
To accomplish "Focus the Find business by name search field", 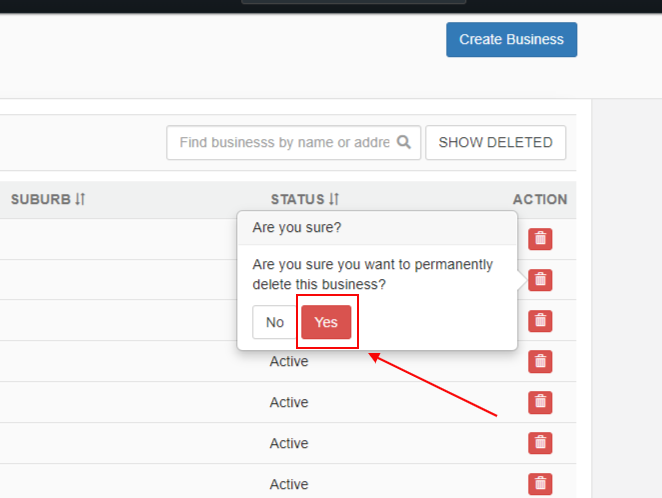I will [293, 143].
